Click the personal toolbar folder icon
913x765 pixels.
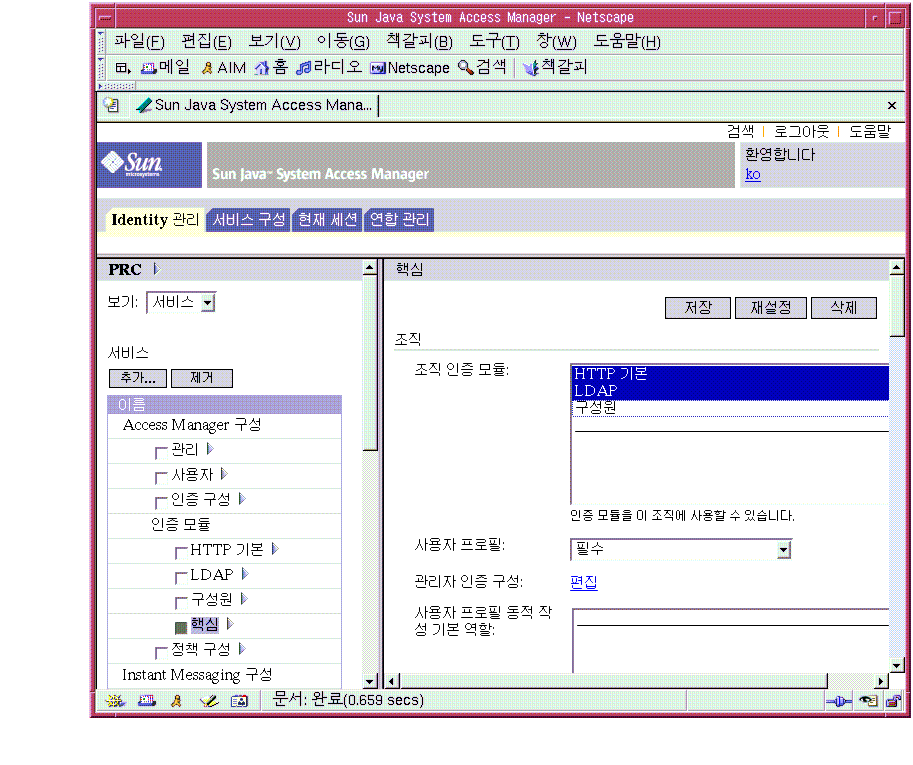pos(122,68)
